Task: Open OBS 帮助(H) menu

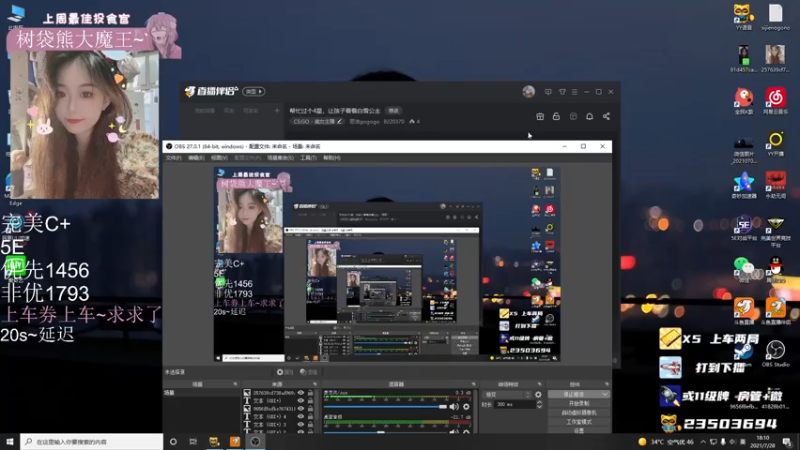Action: (x=332, y=158)
